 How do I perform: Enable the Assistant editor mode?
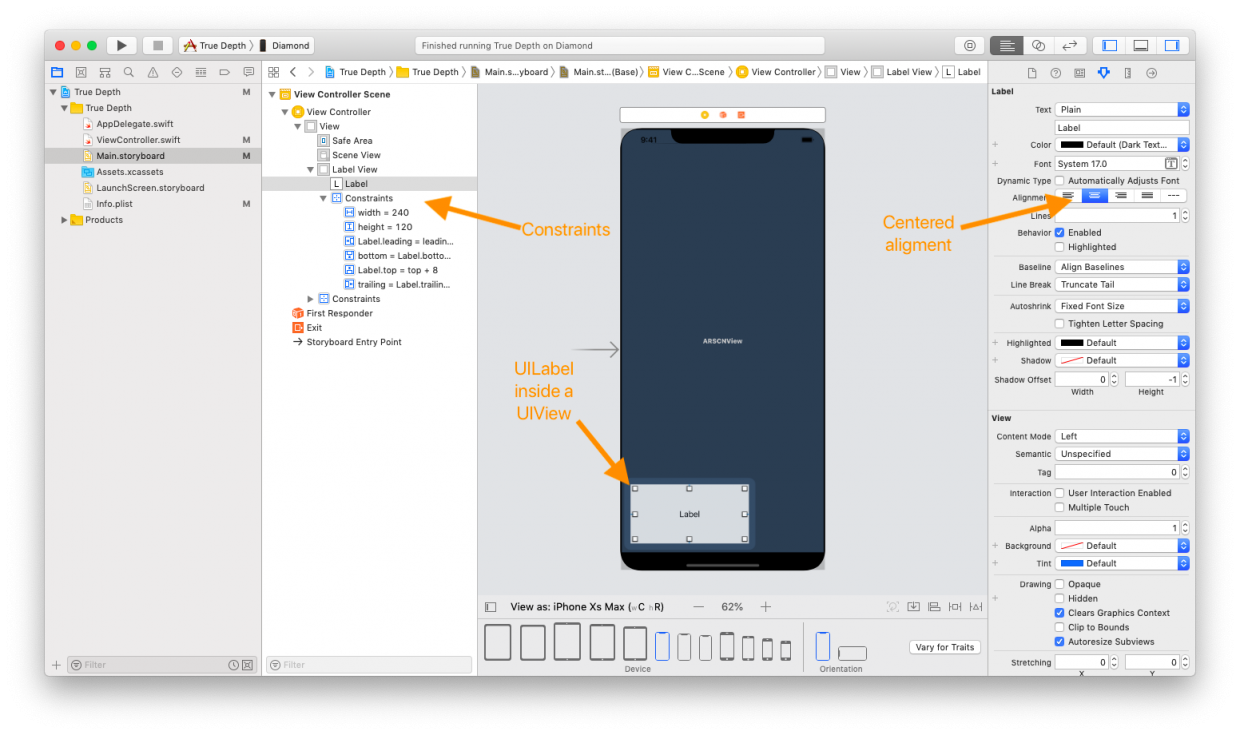[1039, 45]
